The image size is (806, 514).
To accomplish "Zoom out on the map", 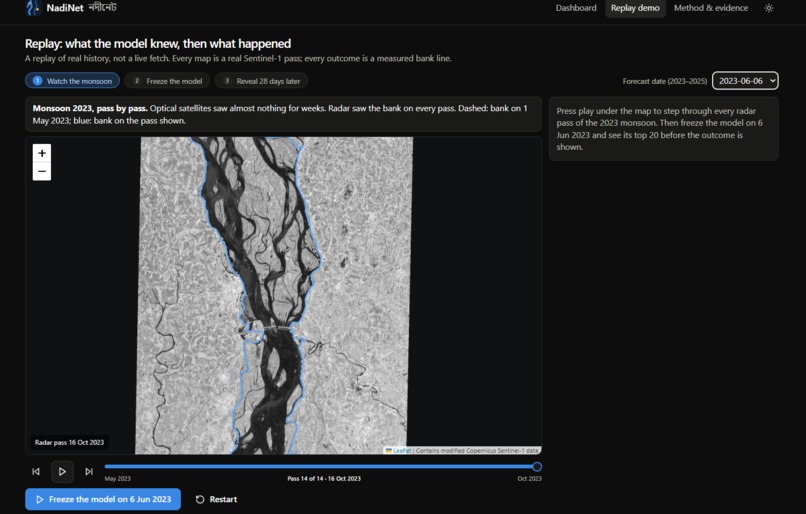I will [x=42, y=171].
